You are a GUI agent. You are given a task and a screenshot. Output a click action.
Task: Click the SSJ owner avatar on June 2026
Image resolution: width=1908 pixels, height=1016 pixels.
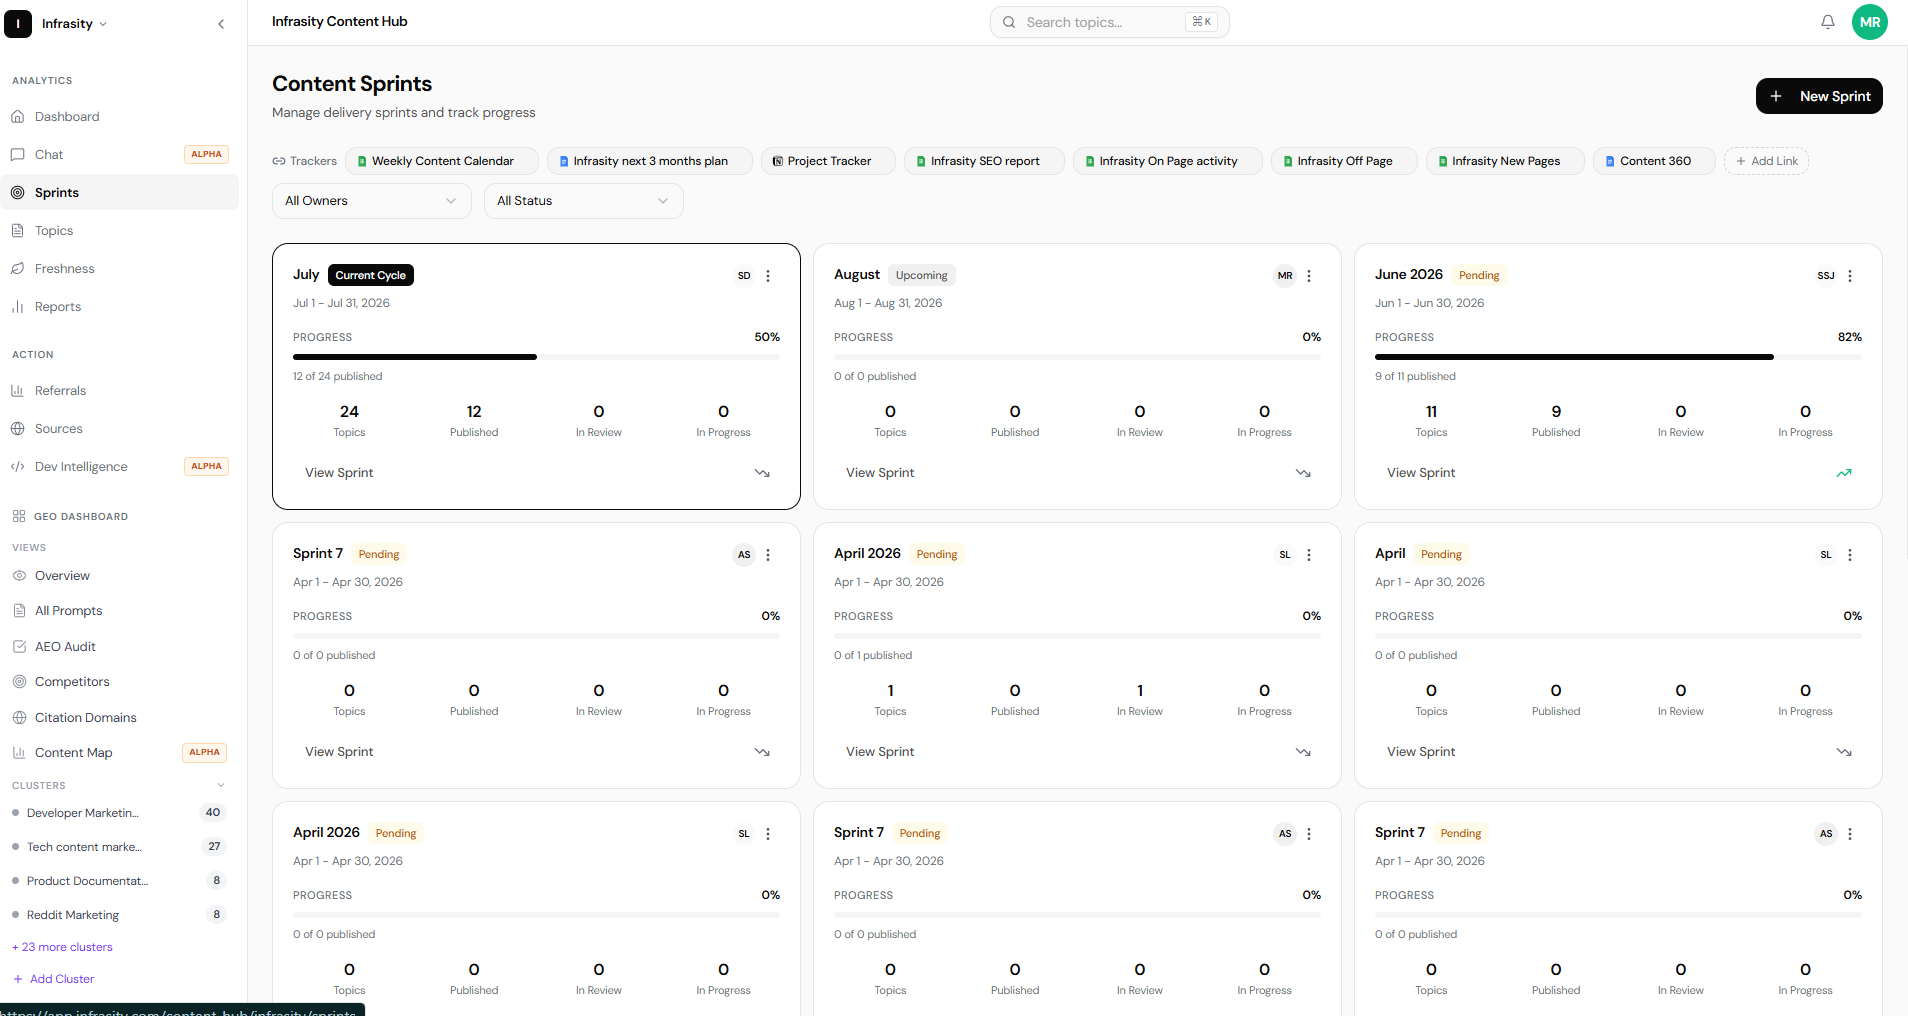1826,276
